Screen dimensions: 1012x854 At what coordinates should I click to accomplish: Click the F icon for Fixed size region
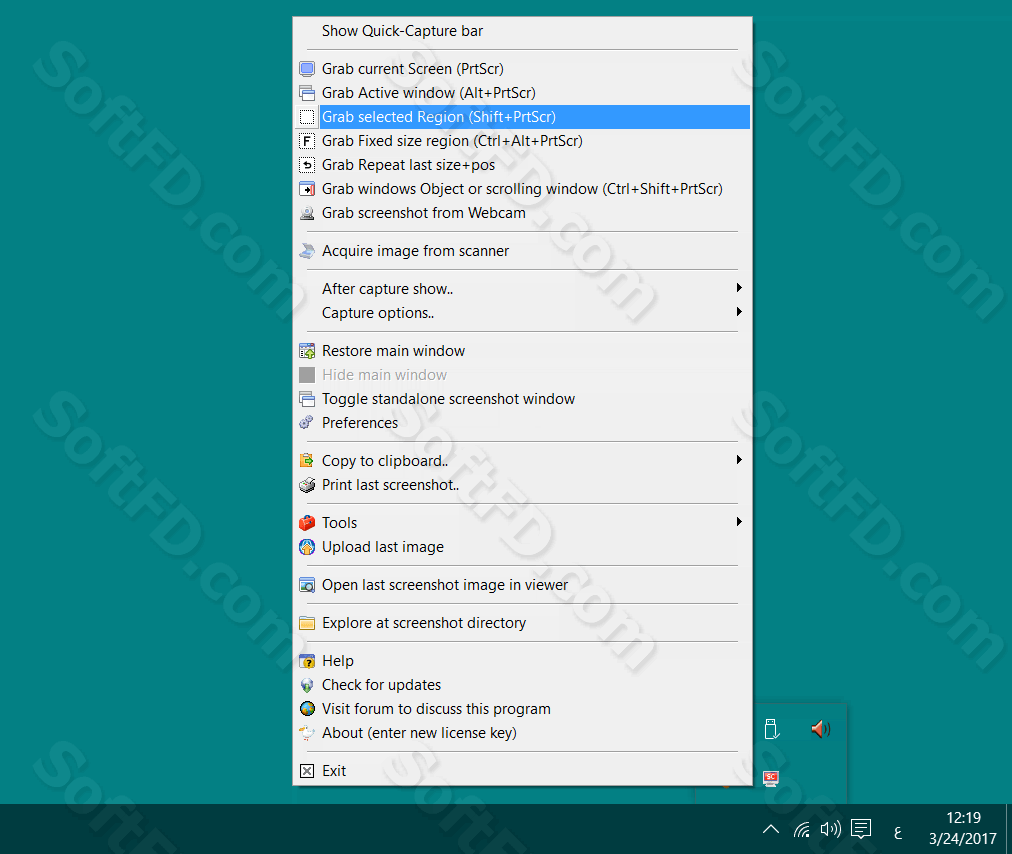307,141
